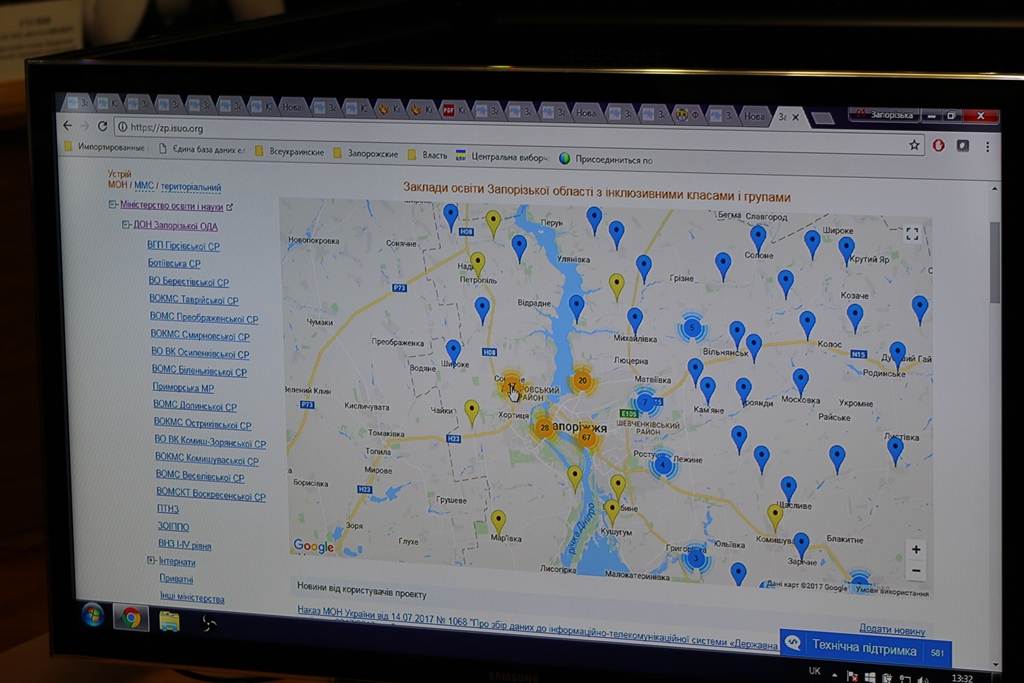Open cluster marker numbered 67
This screenshot has height=683, width=1024.
point(586,437)
